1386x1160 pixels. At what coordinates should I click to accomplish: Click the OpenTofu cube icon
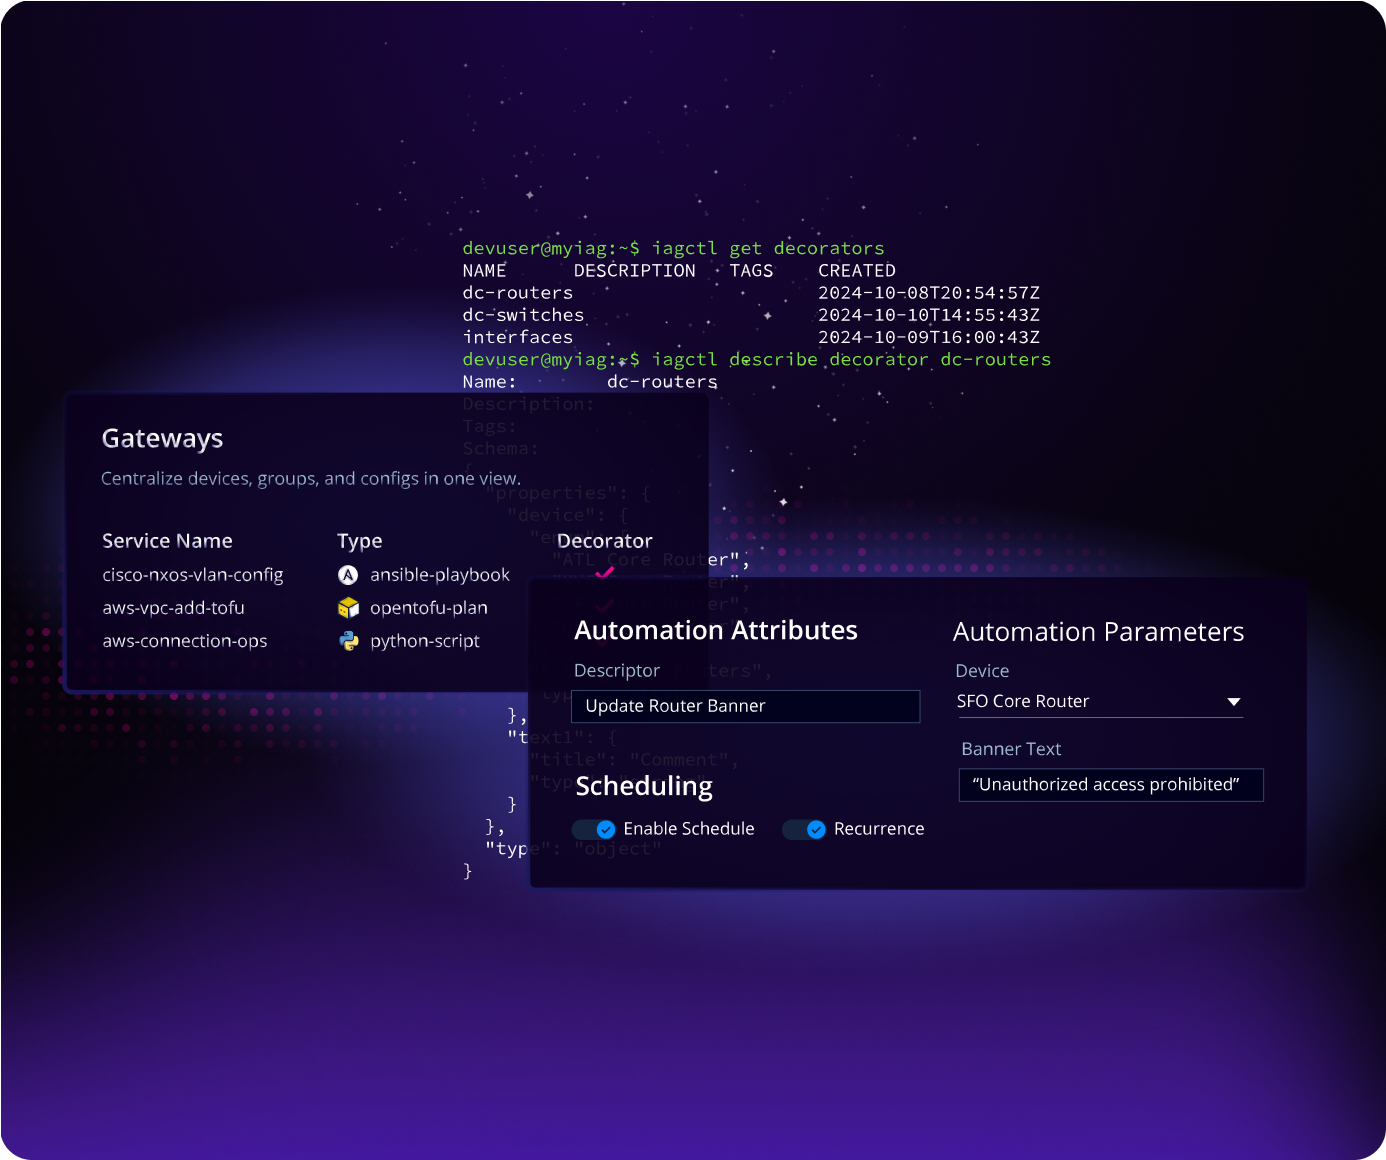(x=348, y=608)
